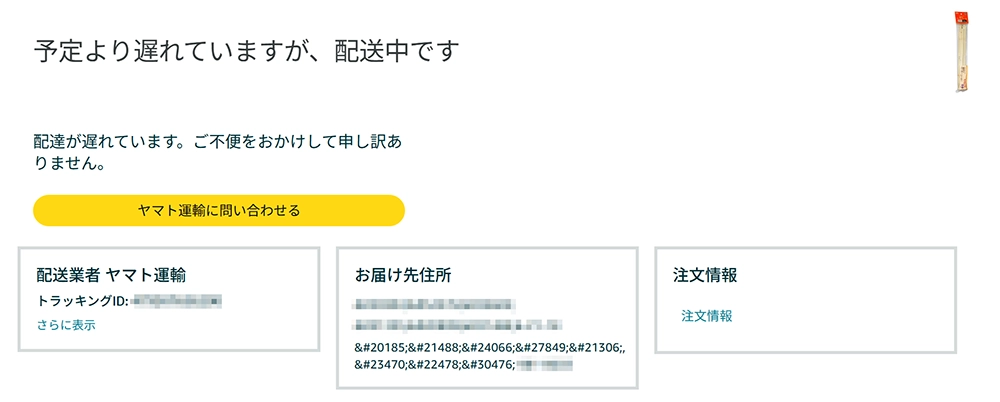Click the 配達が遅れています apology message

click(218, 141)
